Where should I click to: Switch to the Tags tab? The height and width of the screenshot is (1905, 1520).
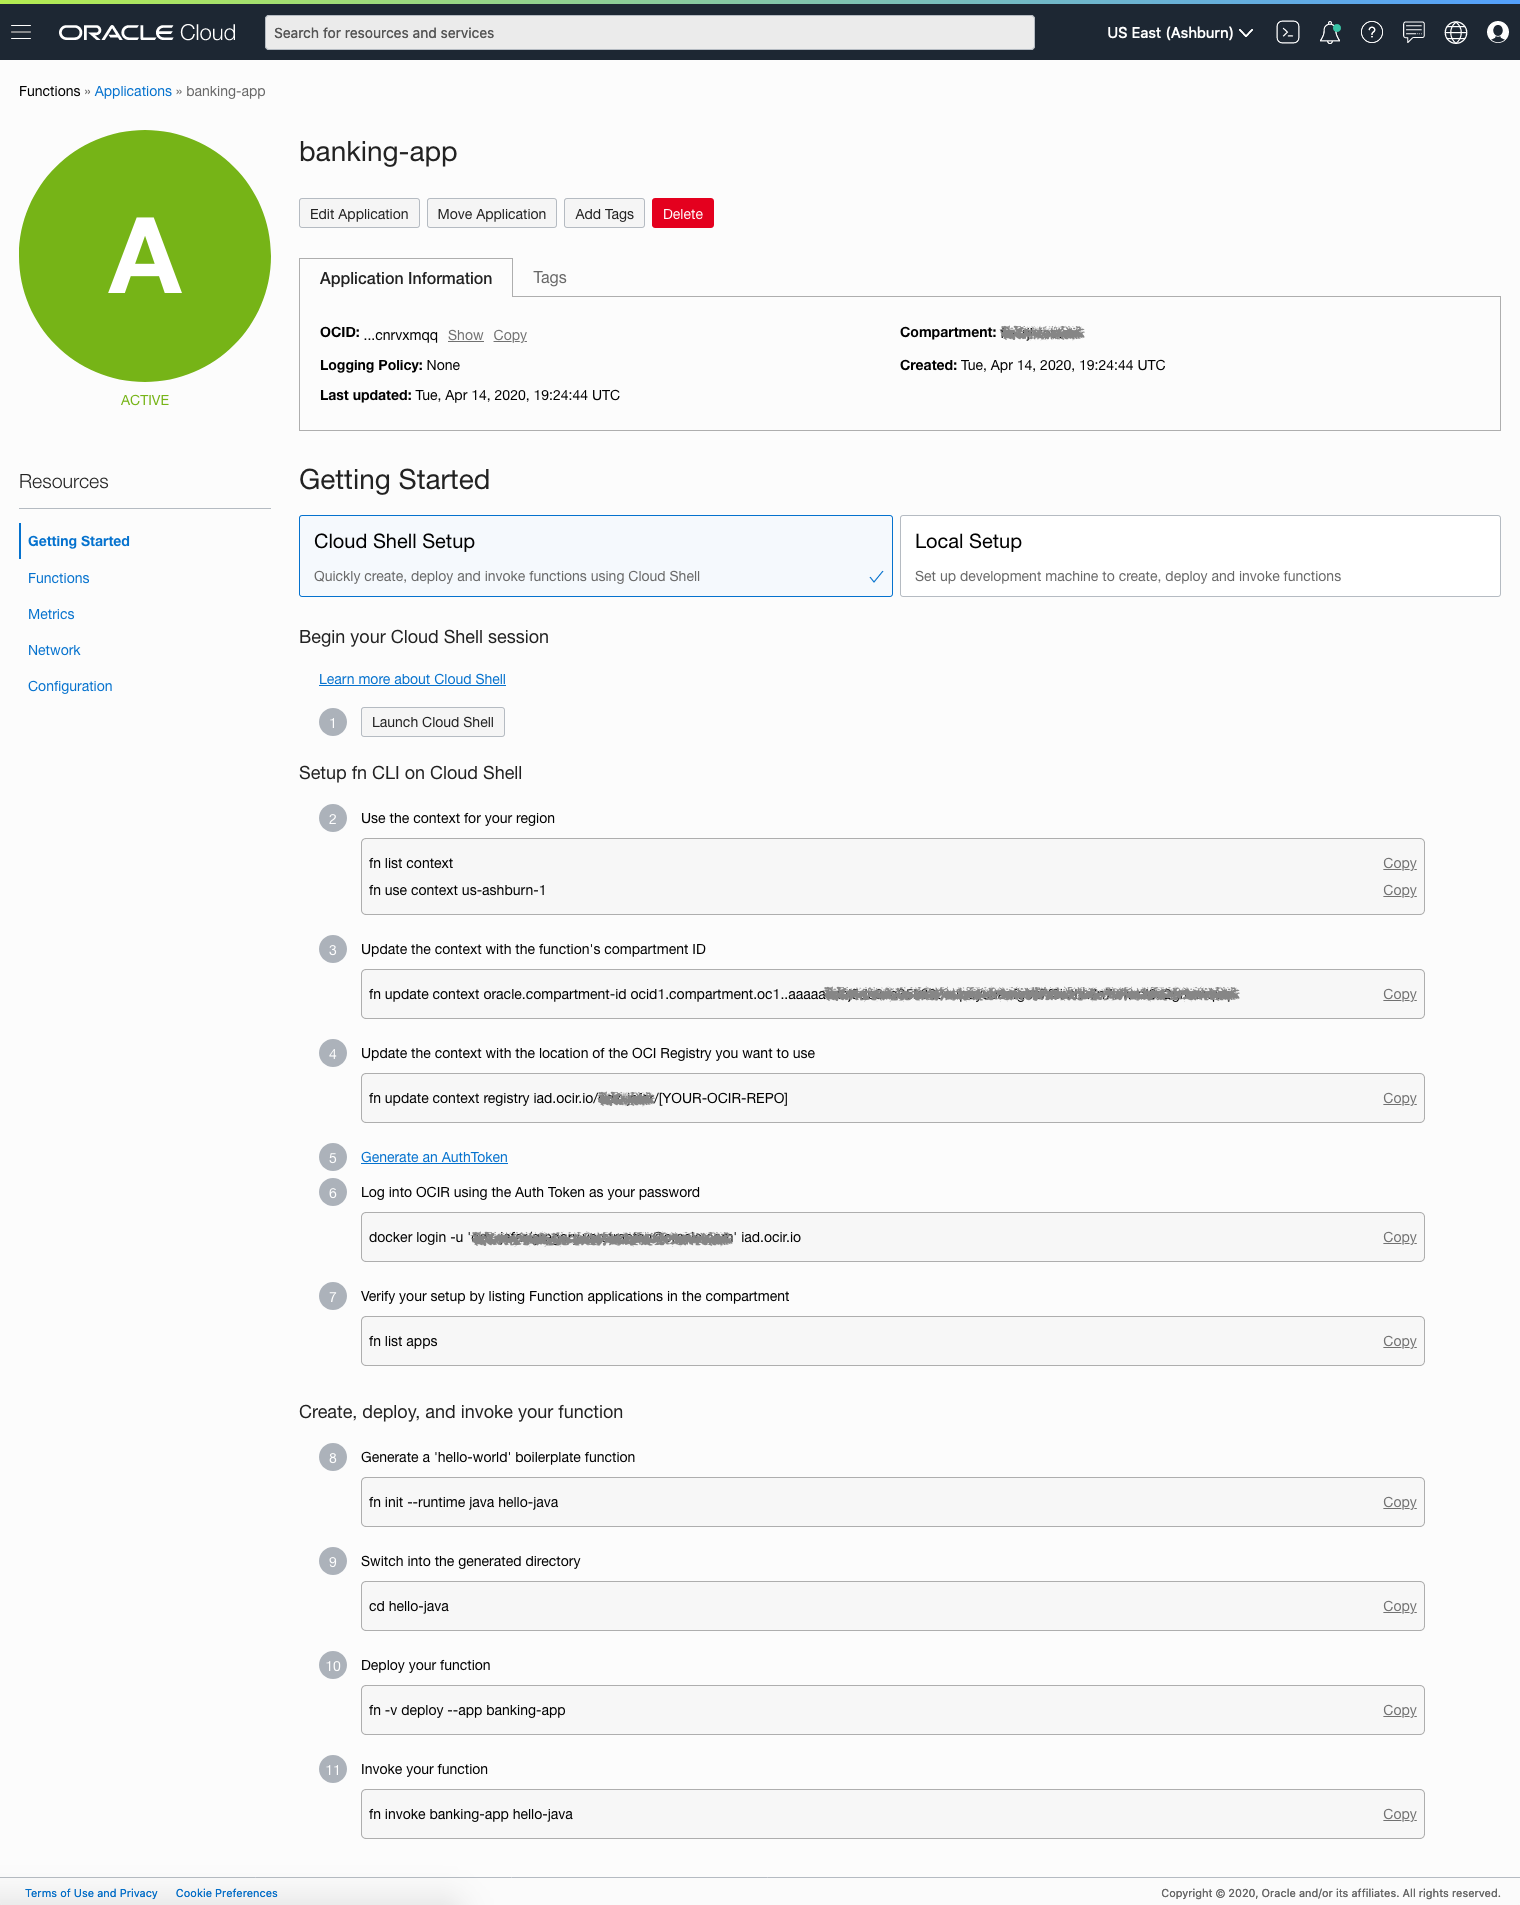point(550,278)
